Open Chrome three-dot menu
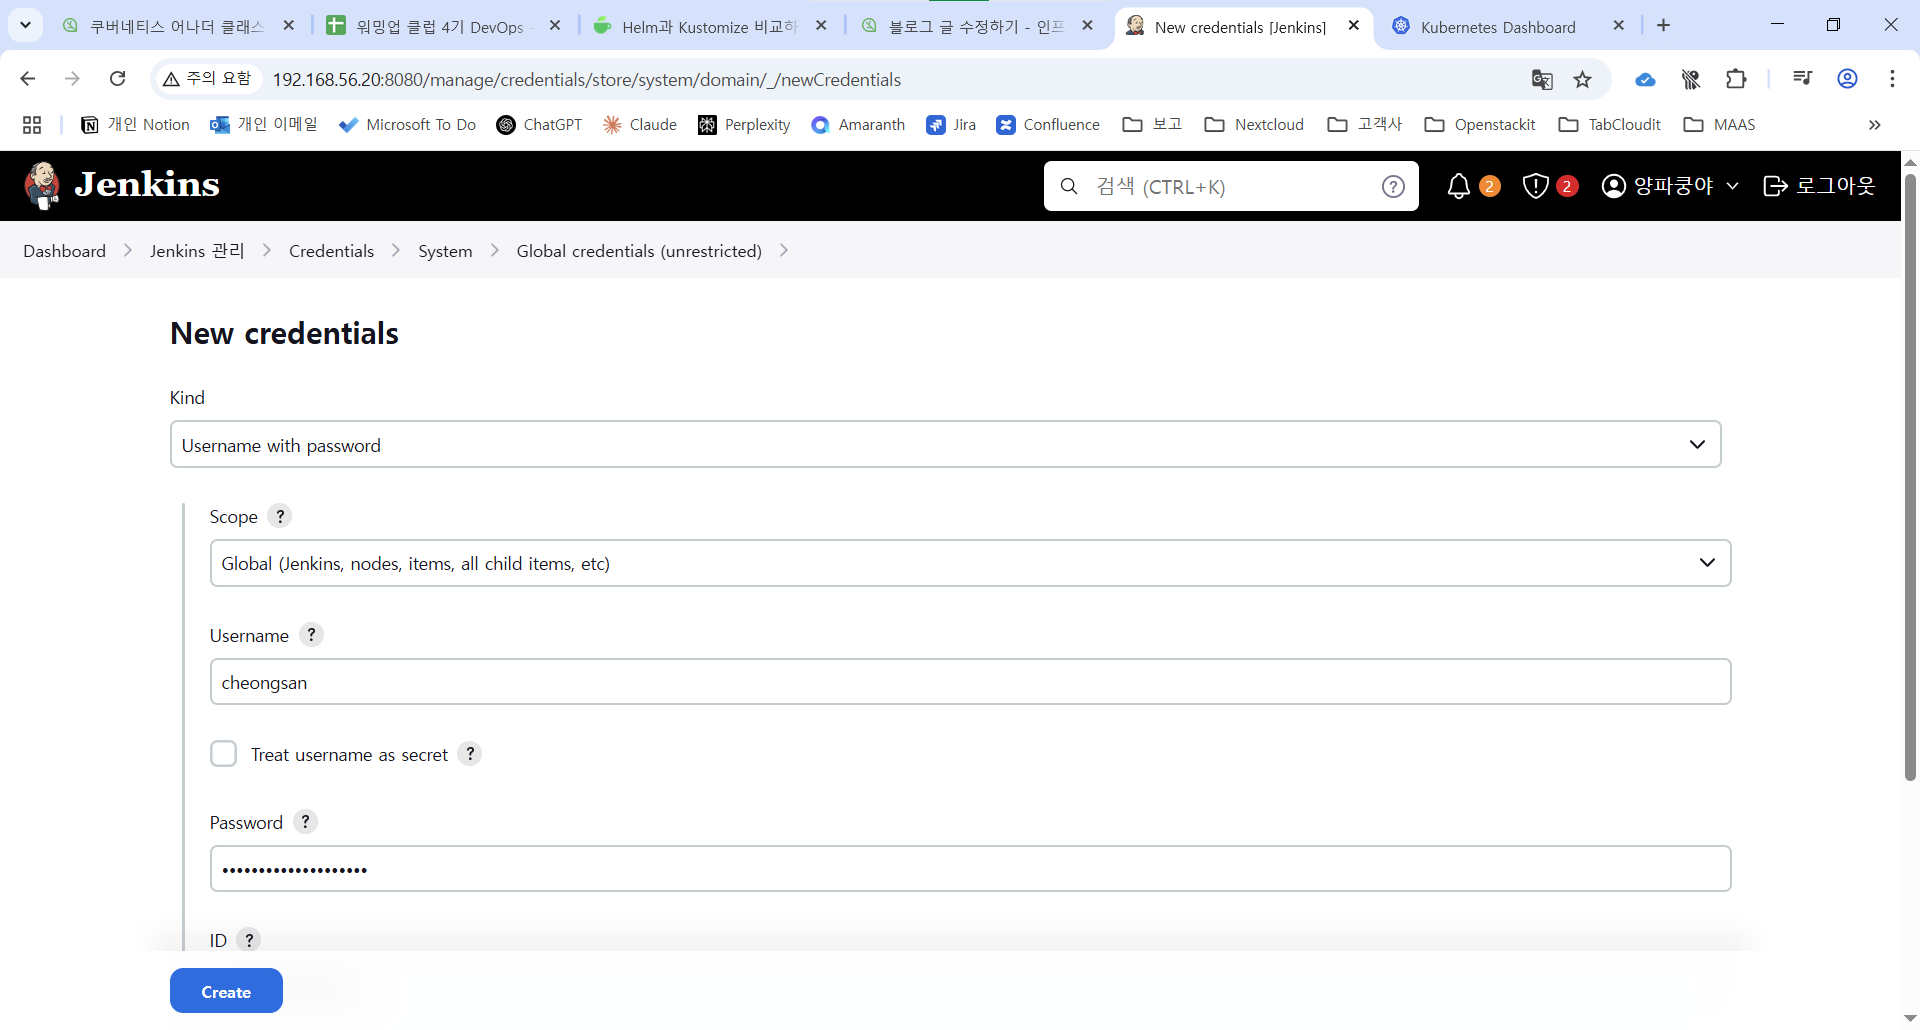This screenshot has height=1030, width=1920. [x=1892, y=79]
